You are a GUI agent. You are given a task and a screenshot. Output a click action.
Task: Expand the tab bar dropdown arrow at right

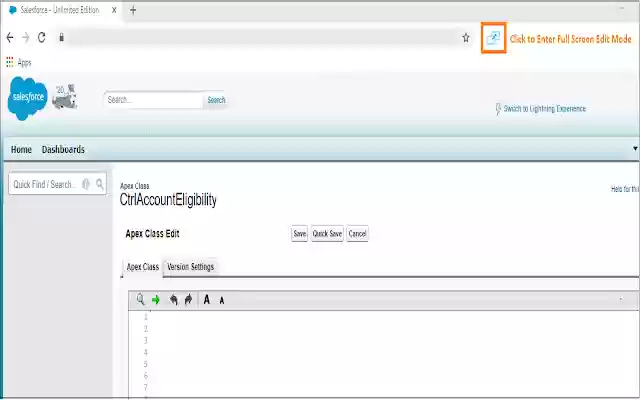pyautogui.click(x=635, y=149)
